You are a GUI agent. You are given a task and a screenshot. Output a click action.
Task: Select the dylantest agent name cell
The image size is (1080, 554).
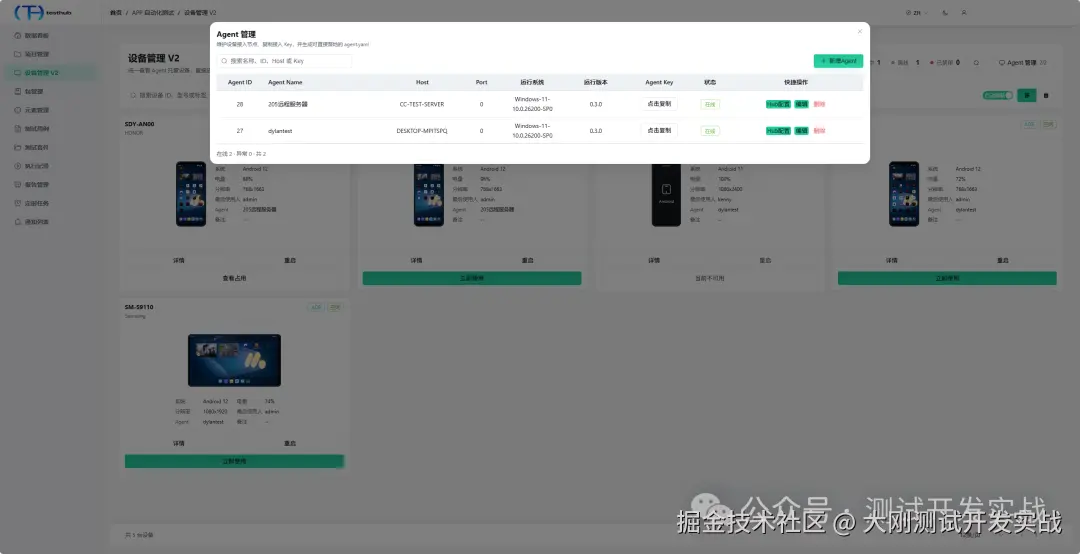(x=280, y=130)
